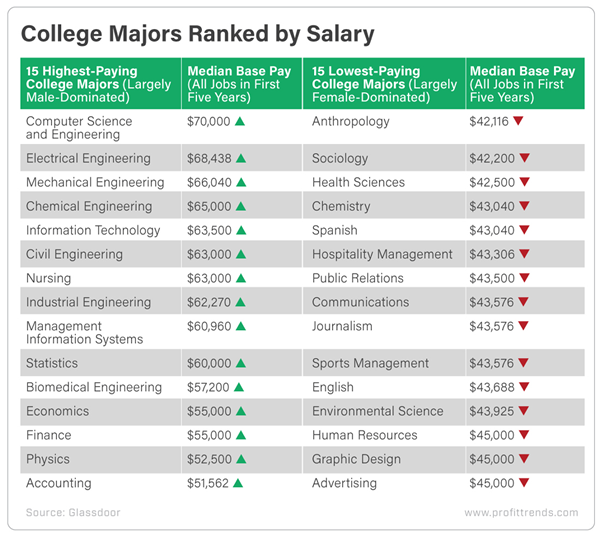Click the red down arrow beside Journalism's pay
The width and height of the screenshot is (600, 536).
coord(523,326)
